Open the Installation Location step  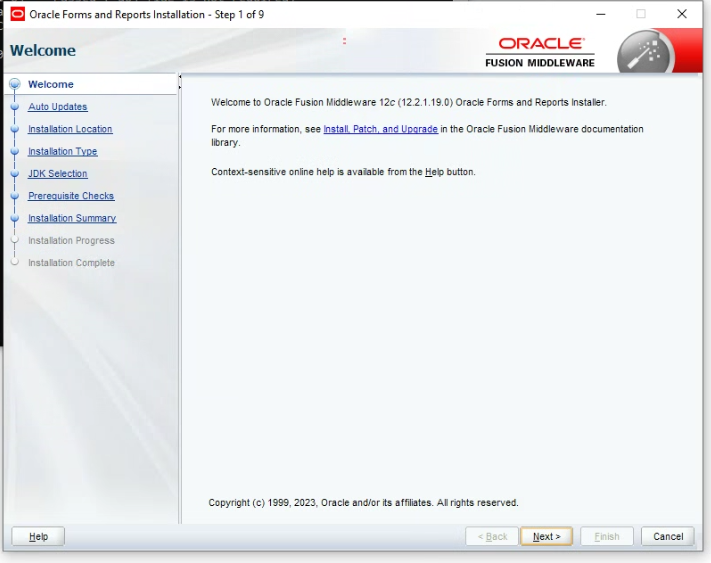coord(70,129)
